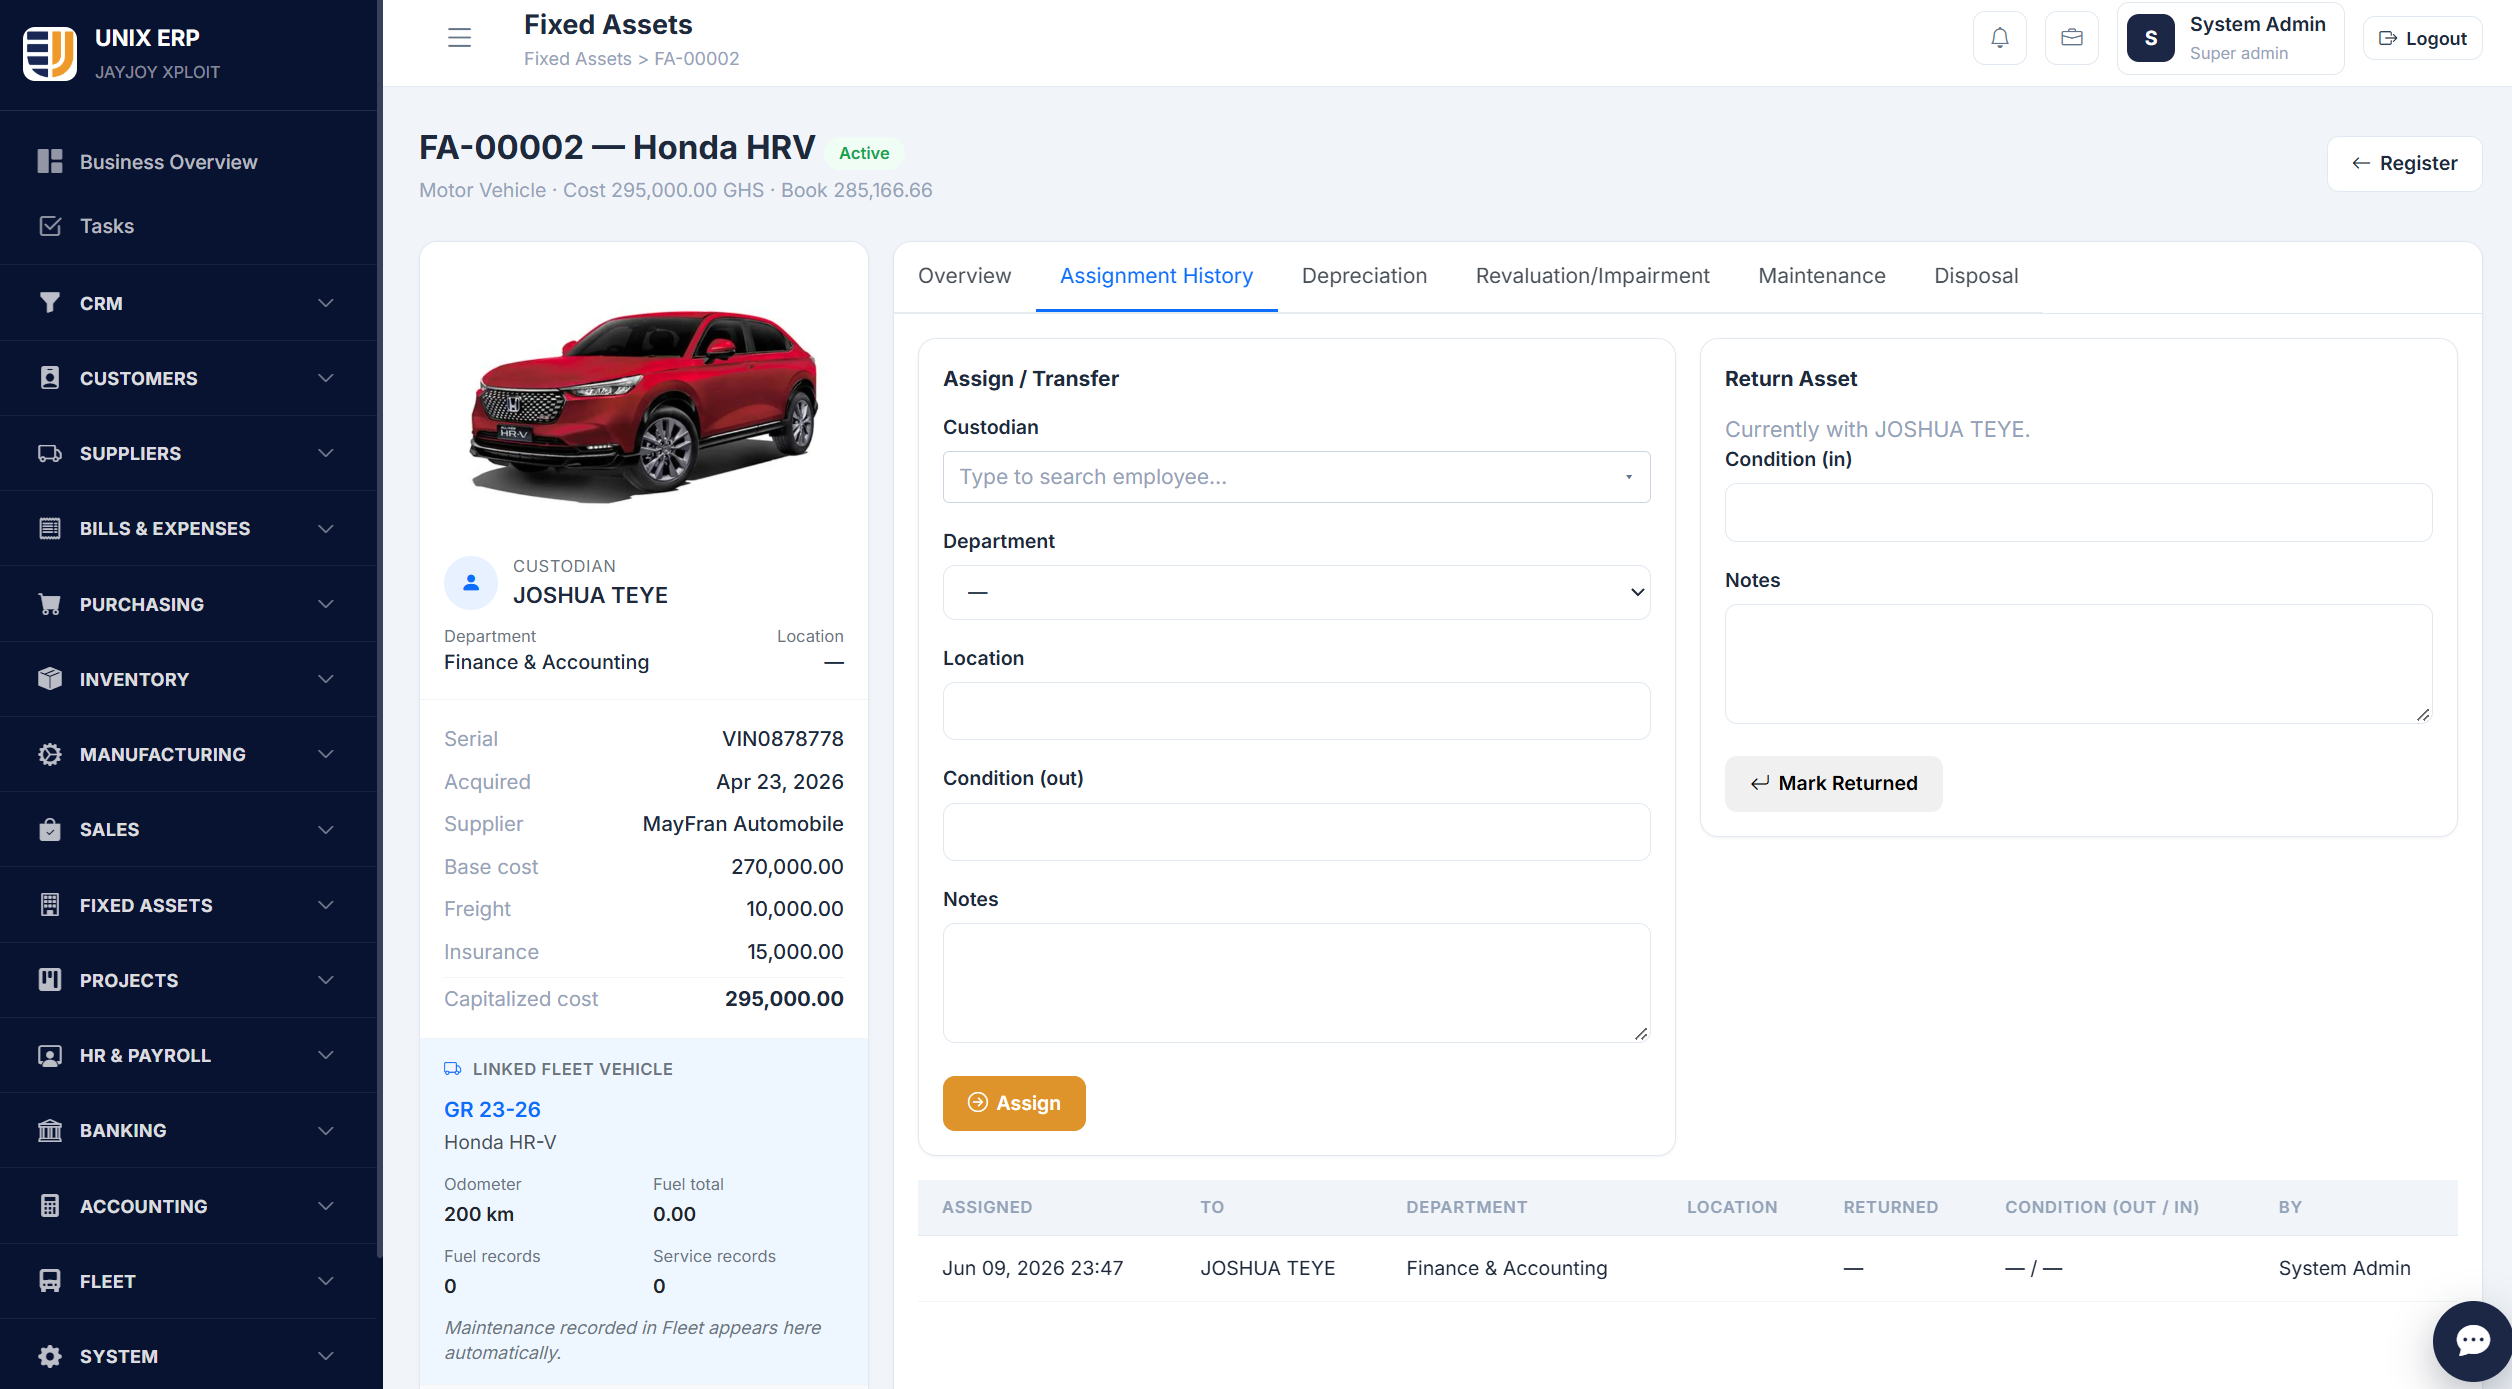Click the Manufacturing gear icon
This screenshot has height=1389, width=2512.
pos(50,754)
